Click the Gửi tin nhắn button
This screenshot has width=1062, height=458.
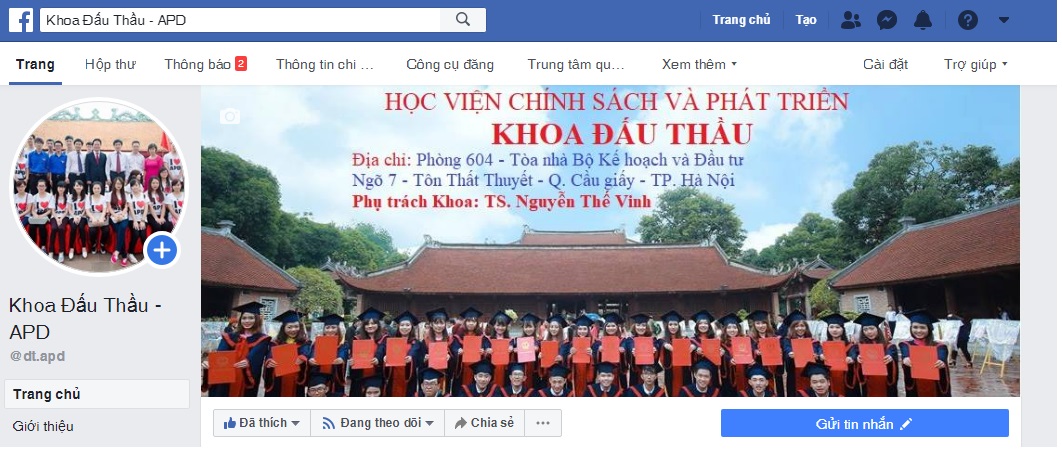[865, 423]
